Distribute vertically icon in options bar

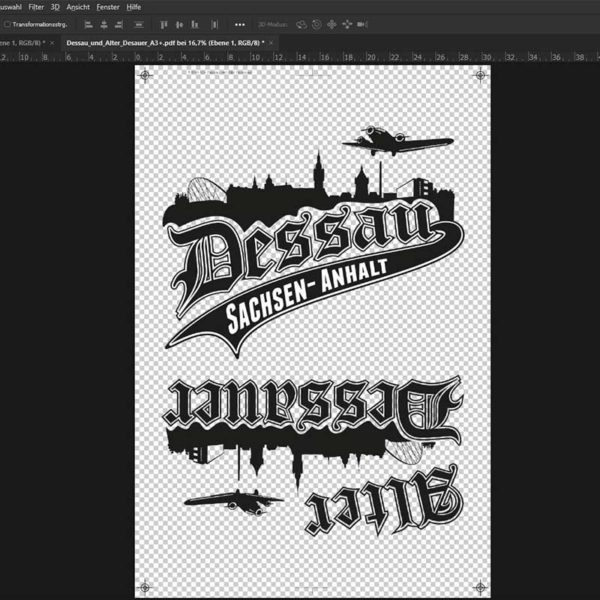click(x=139, y=25)
